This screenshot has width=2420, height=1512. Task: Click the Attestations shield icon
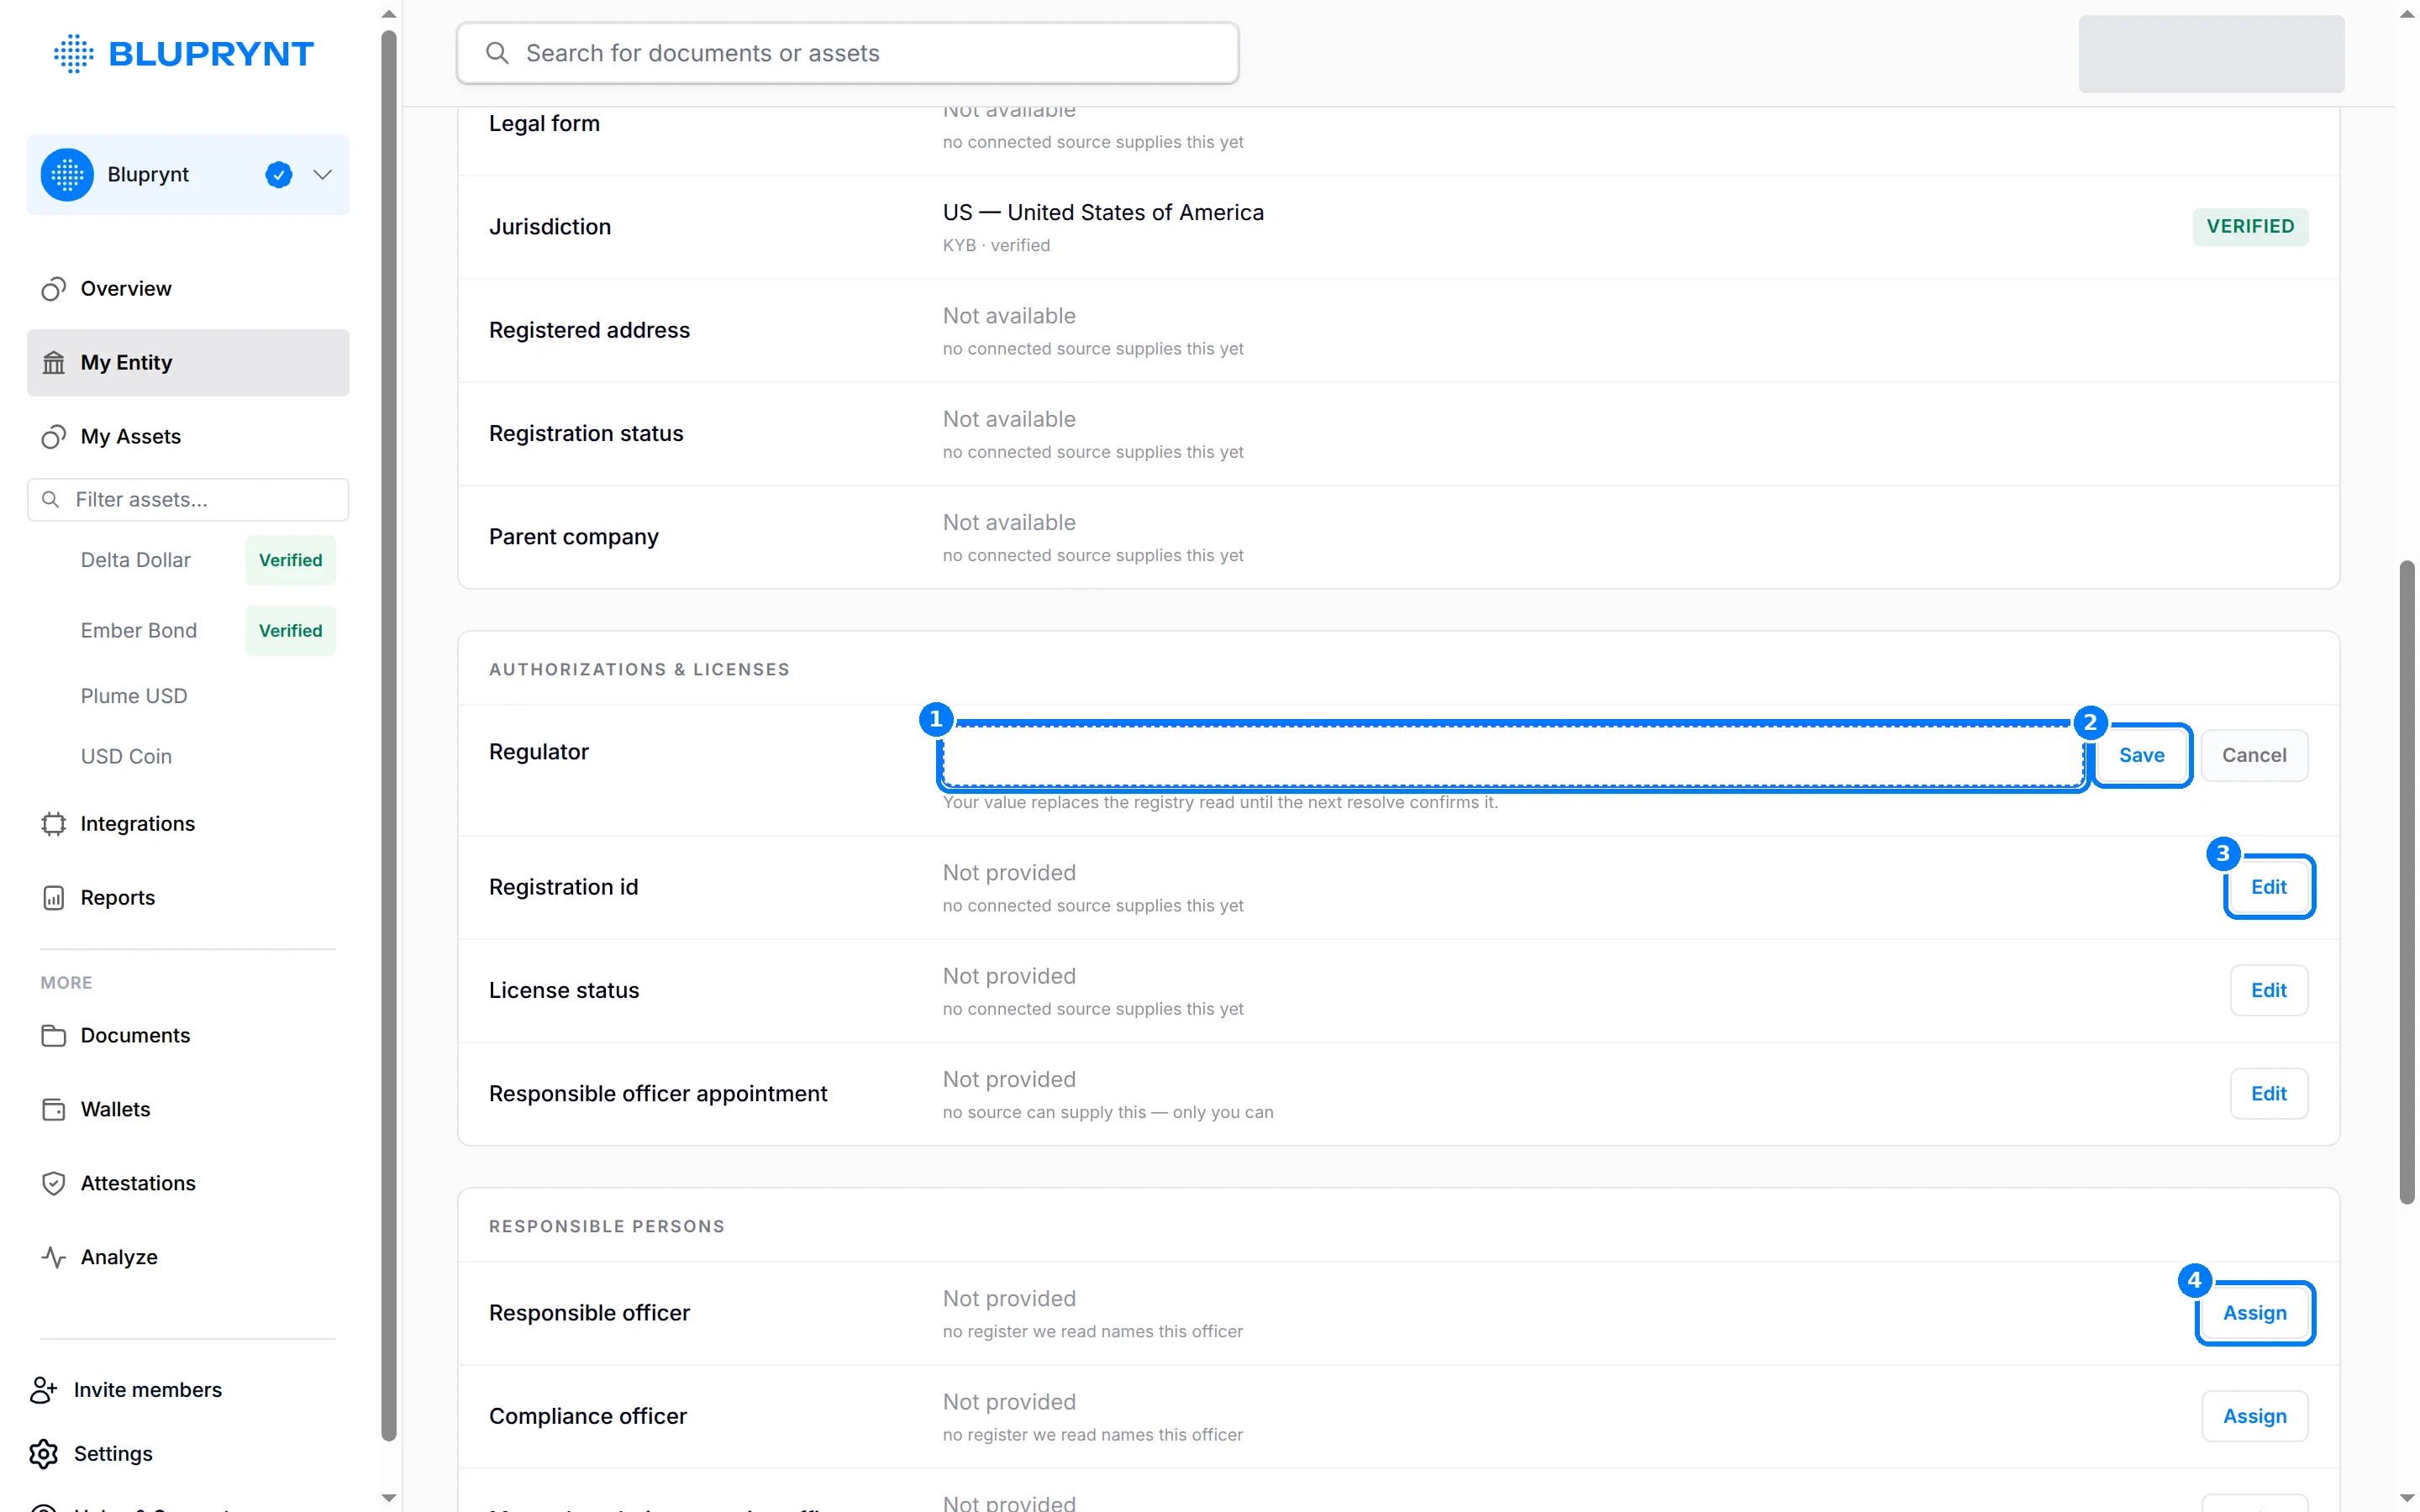pyautogui.click(x=54, y=1184)
